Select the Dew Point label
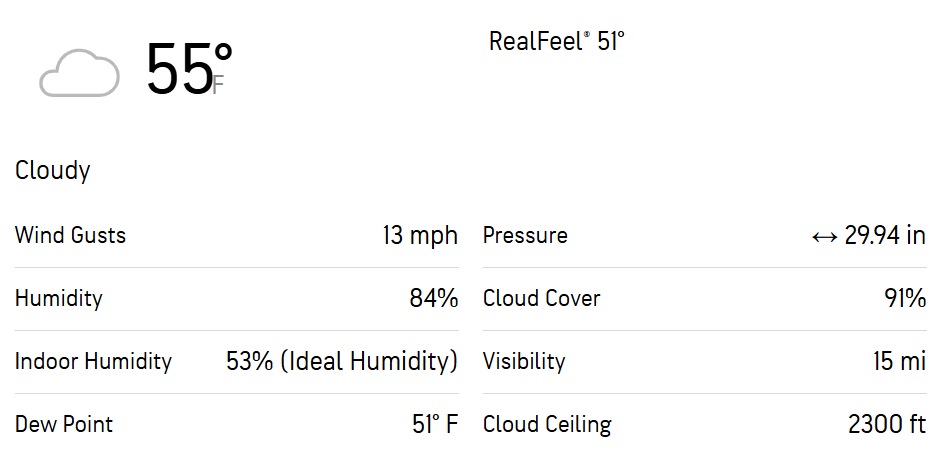Image resolution: width=938 pixels, height=457 pixels. [64, 424]
